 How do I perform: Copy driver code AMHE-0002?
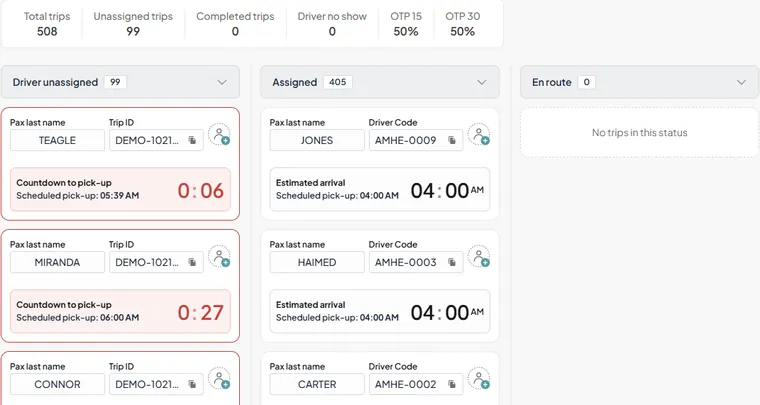coord(452,385)
